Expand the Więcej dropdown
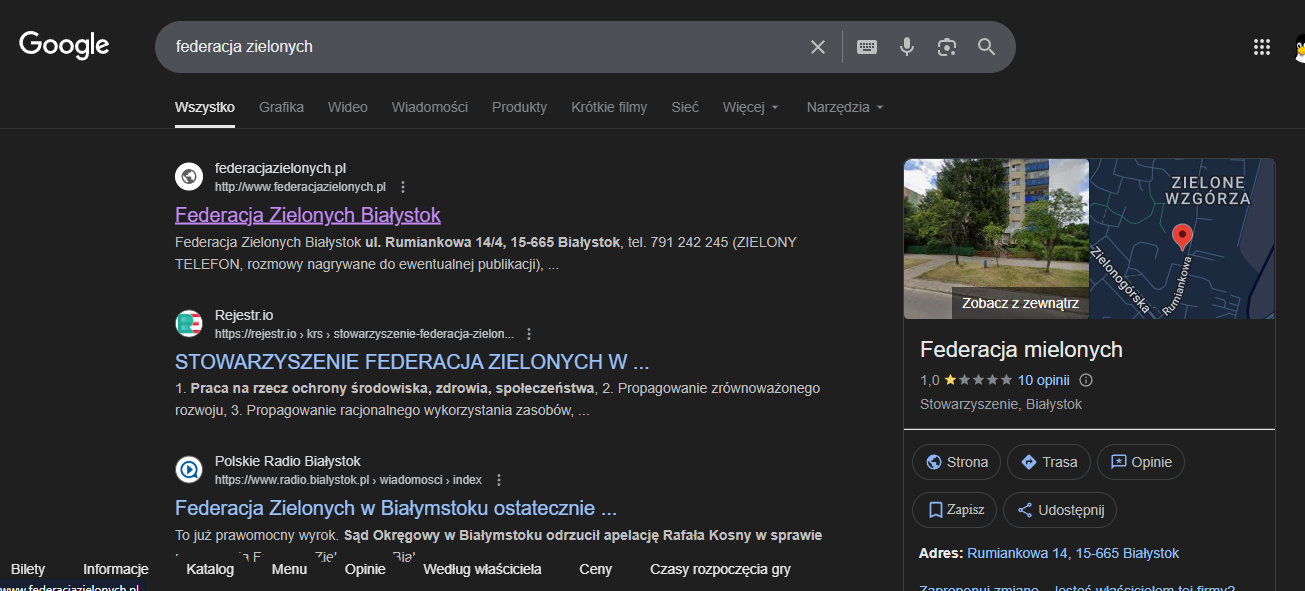This screenshot has height=591, width=1305. [750, 107]
